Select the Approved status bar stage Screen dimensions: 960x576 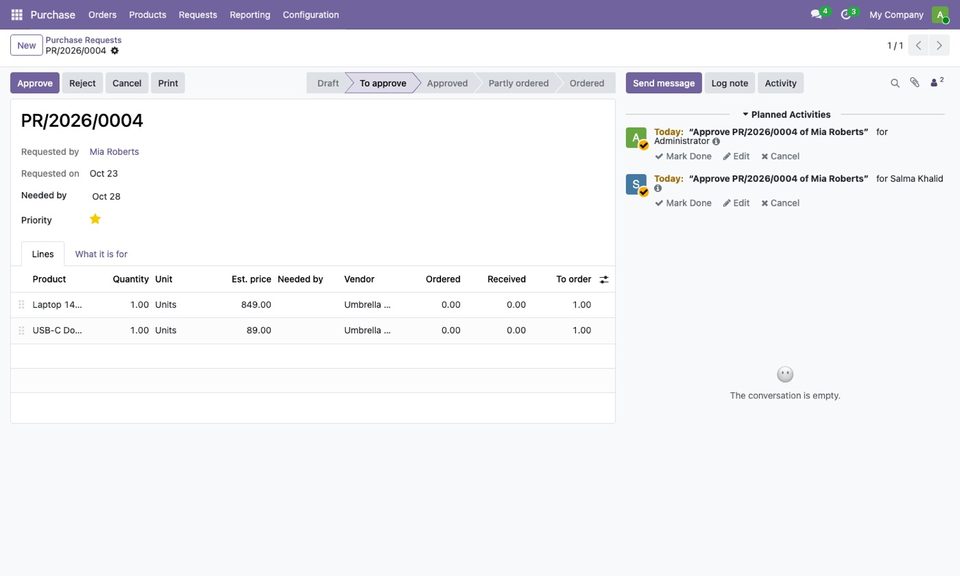pyautogui.click(x=447, y=83)
